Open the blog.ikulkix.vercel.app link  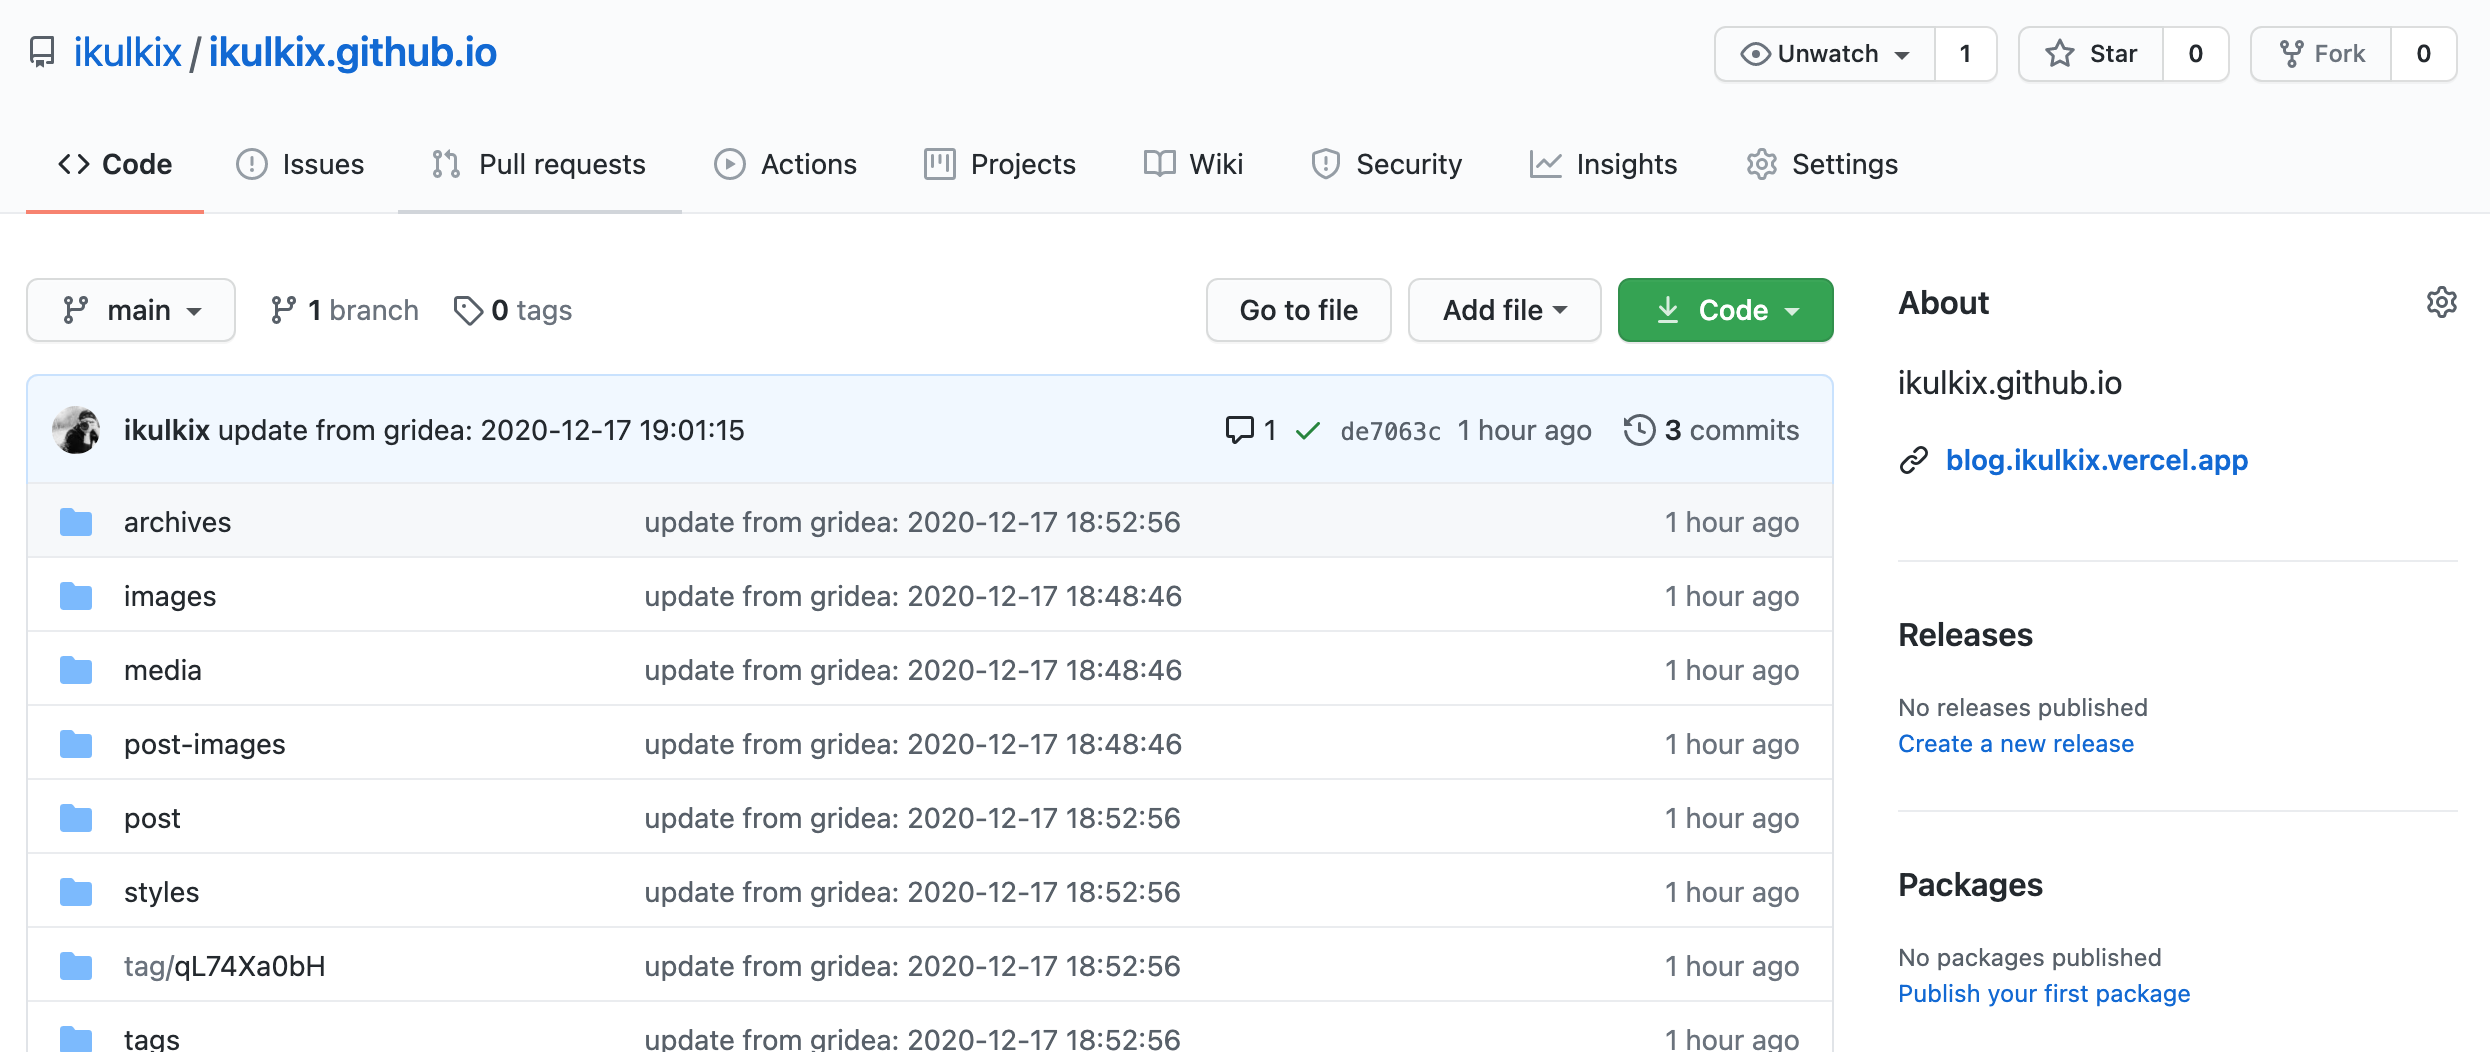(2096, 460)
